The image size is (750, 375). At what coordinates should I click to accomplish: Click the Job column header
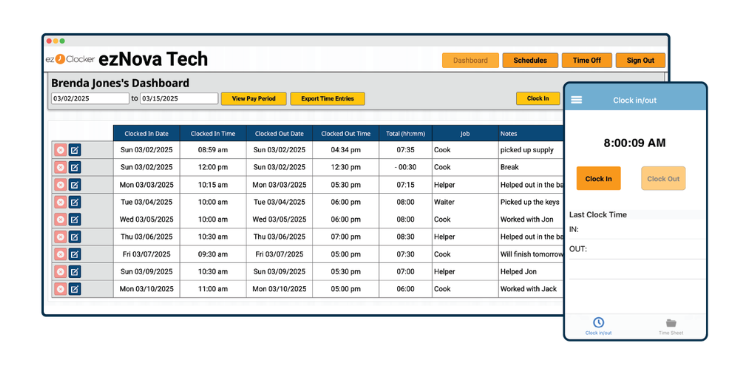(465, 133)
